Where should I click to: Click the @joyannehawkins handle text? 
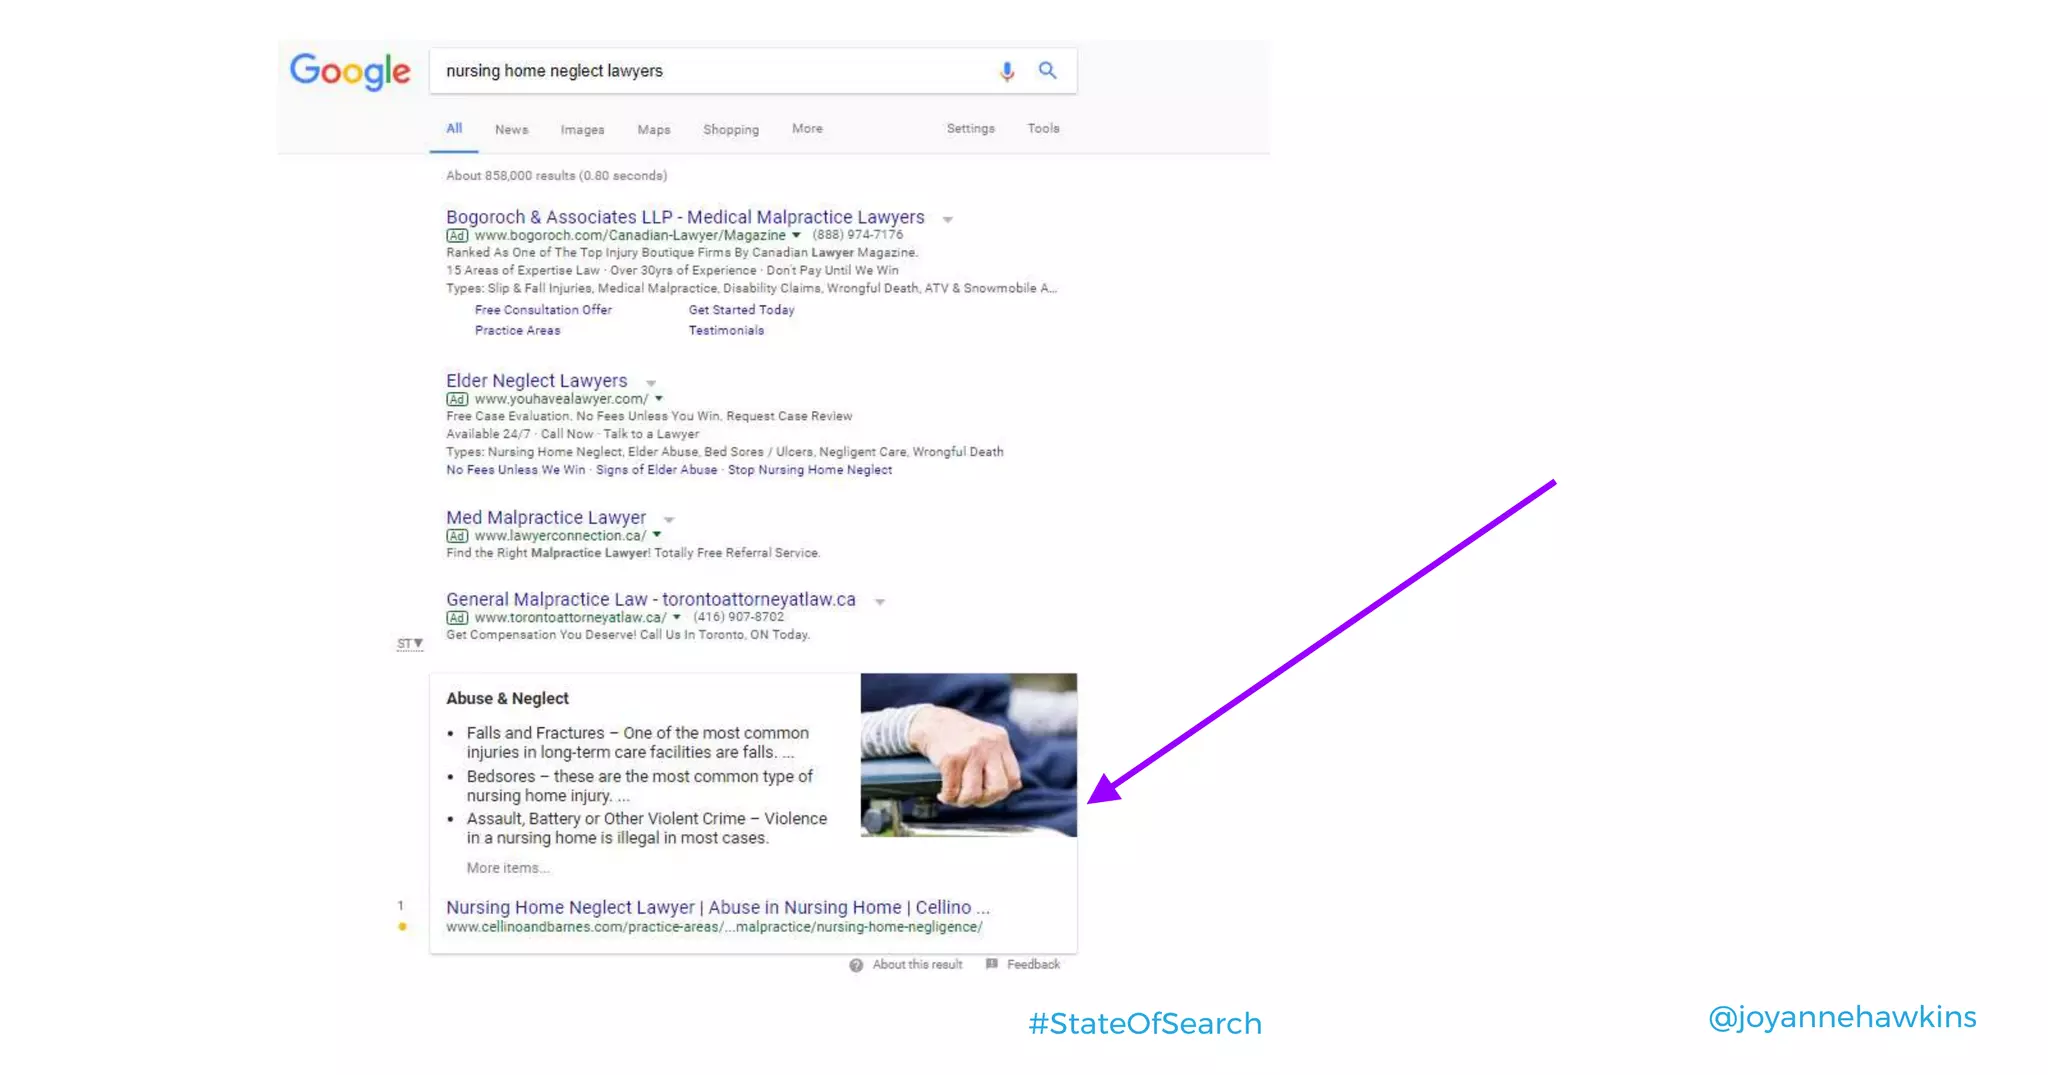tap(1842, 1018)
